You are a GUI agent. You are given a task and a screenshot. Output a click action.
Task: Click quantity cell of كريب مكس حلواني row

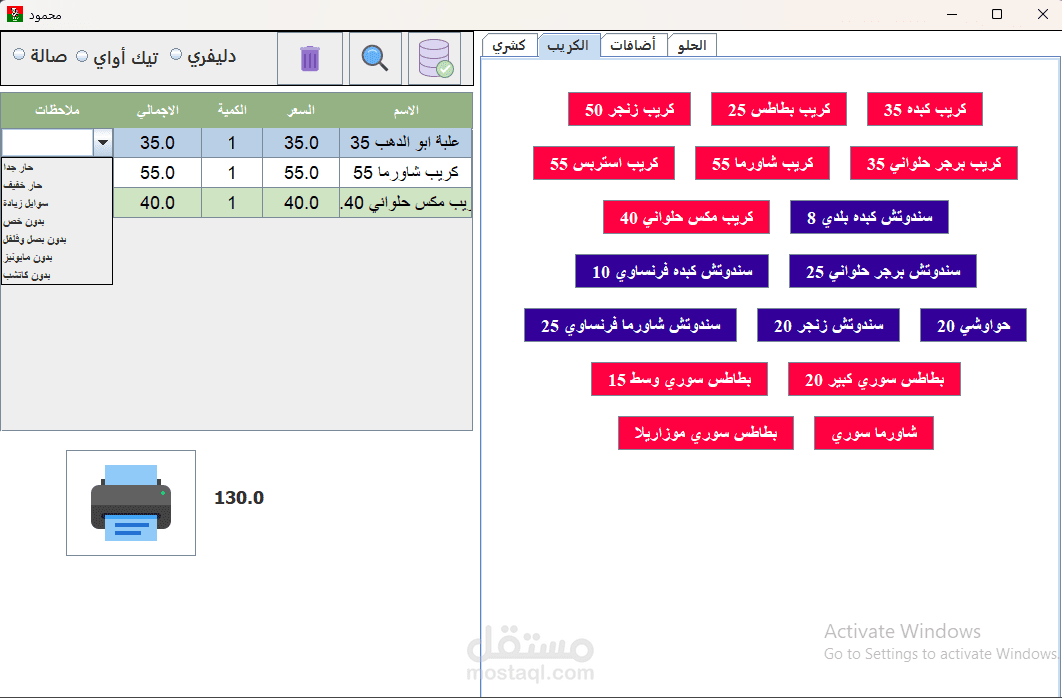[232, 202]
